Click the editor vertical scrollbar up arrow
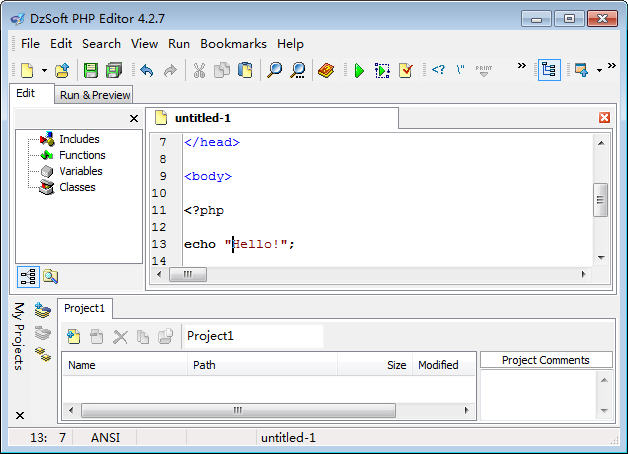Image resolution: width=628 pixels, height=454 pixels. (601, 143)
